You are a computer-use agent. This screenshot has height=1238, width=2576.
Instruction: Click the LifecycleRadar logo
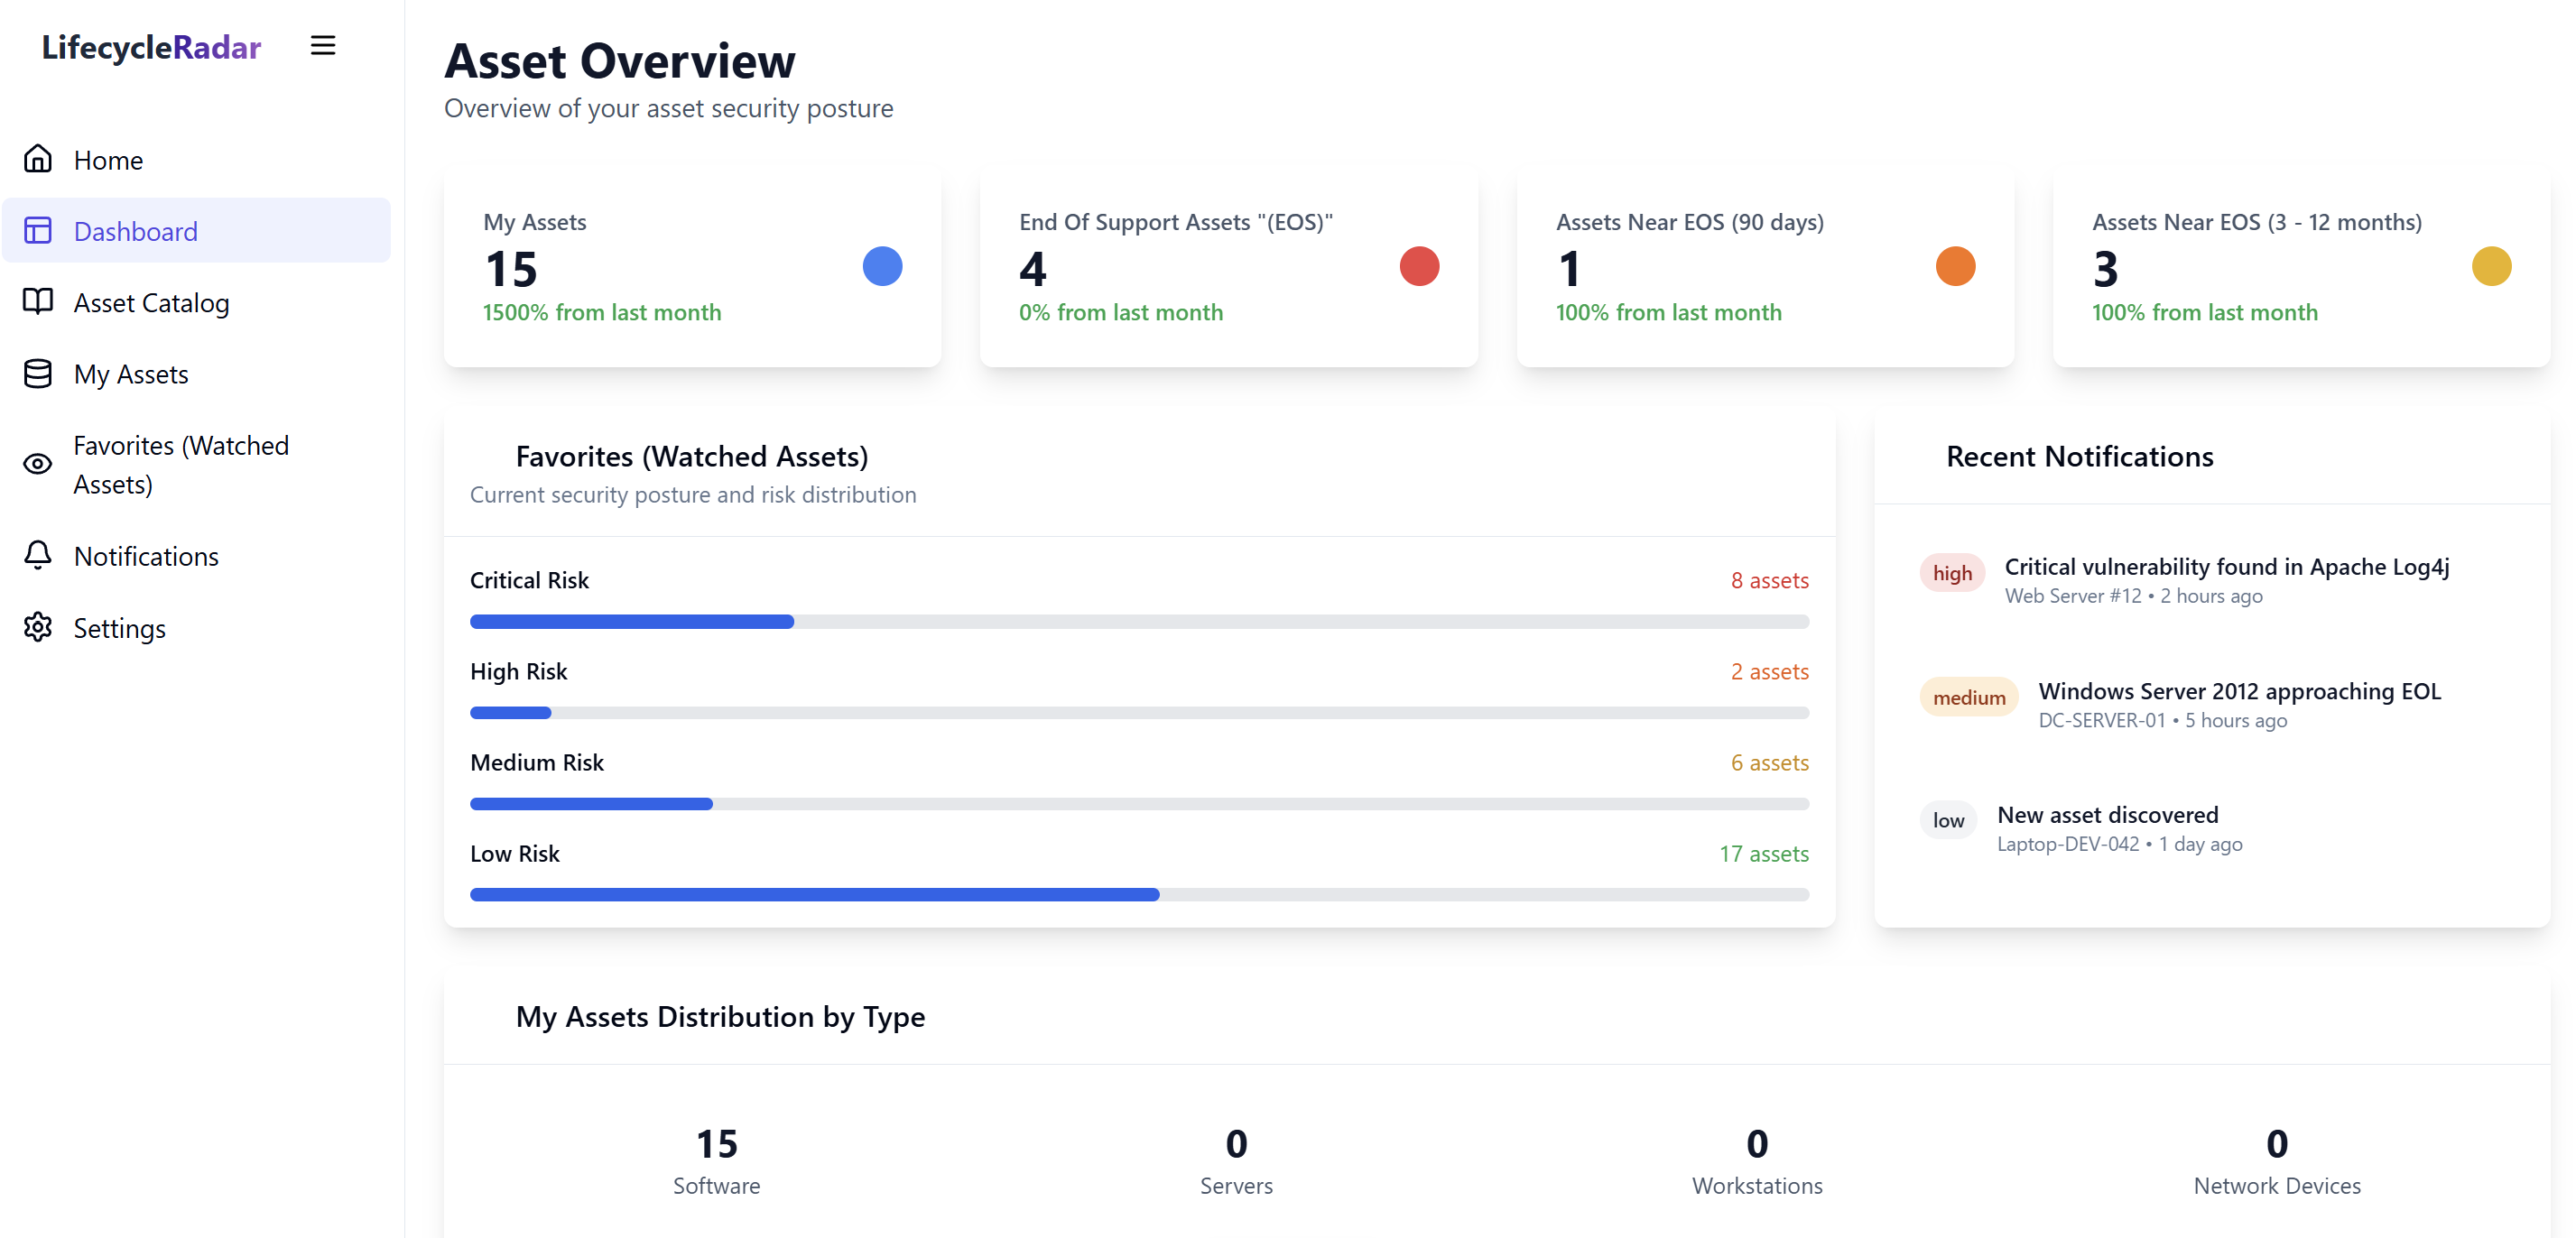151,47
